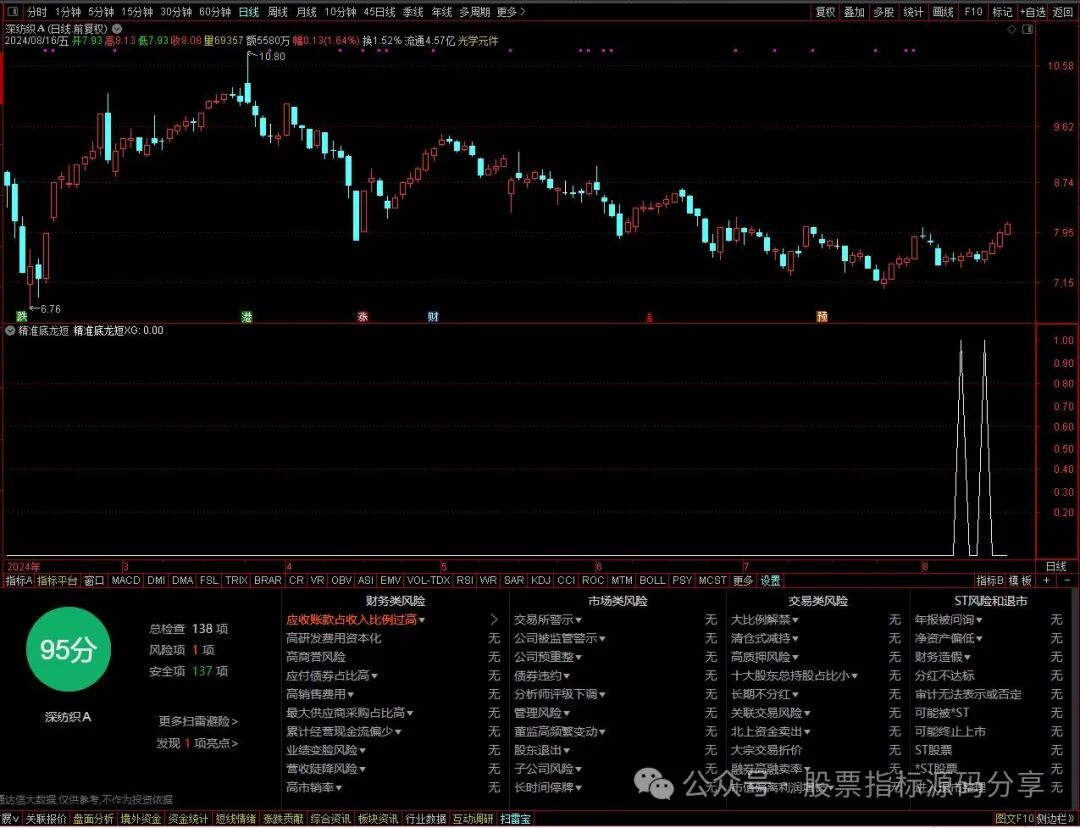Expand 更多 indicators list on the indicator bar
The image size is (1080, 828).
742,581
